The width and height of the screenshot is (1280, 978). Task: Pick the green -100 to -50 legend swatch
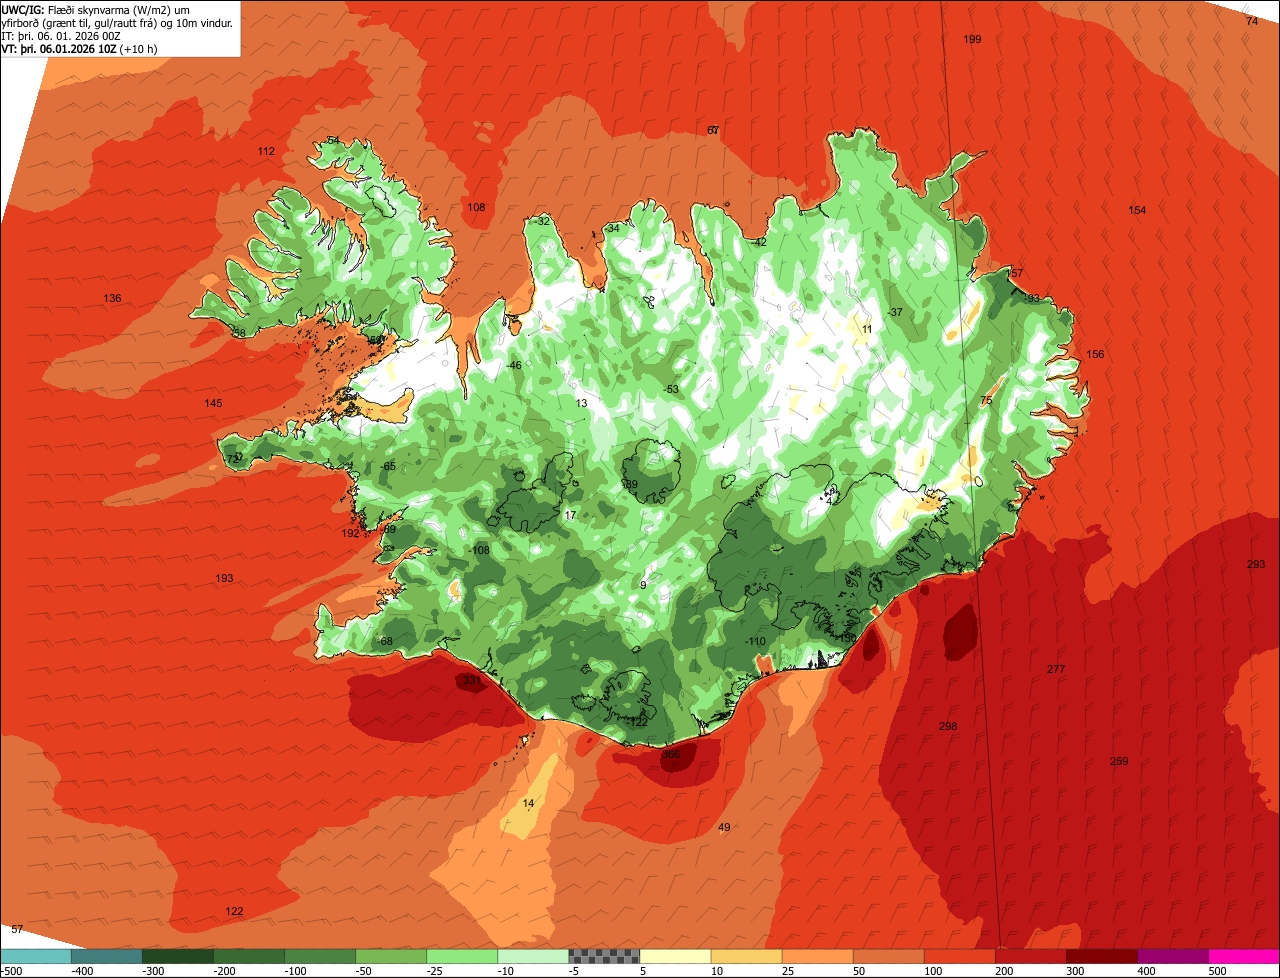tap(320, 956)
